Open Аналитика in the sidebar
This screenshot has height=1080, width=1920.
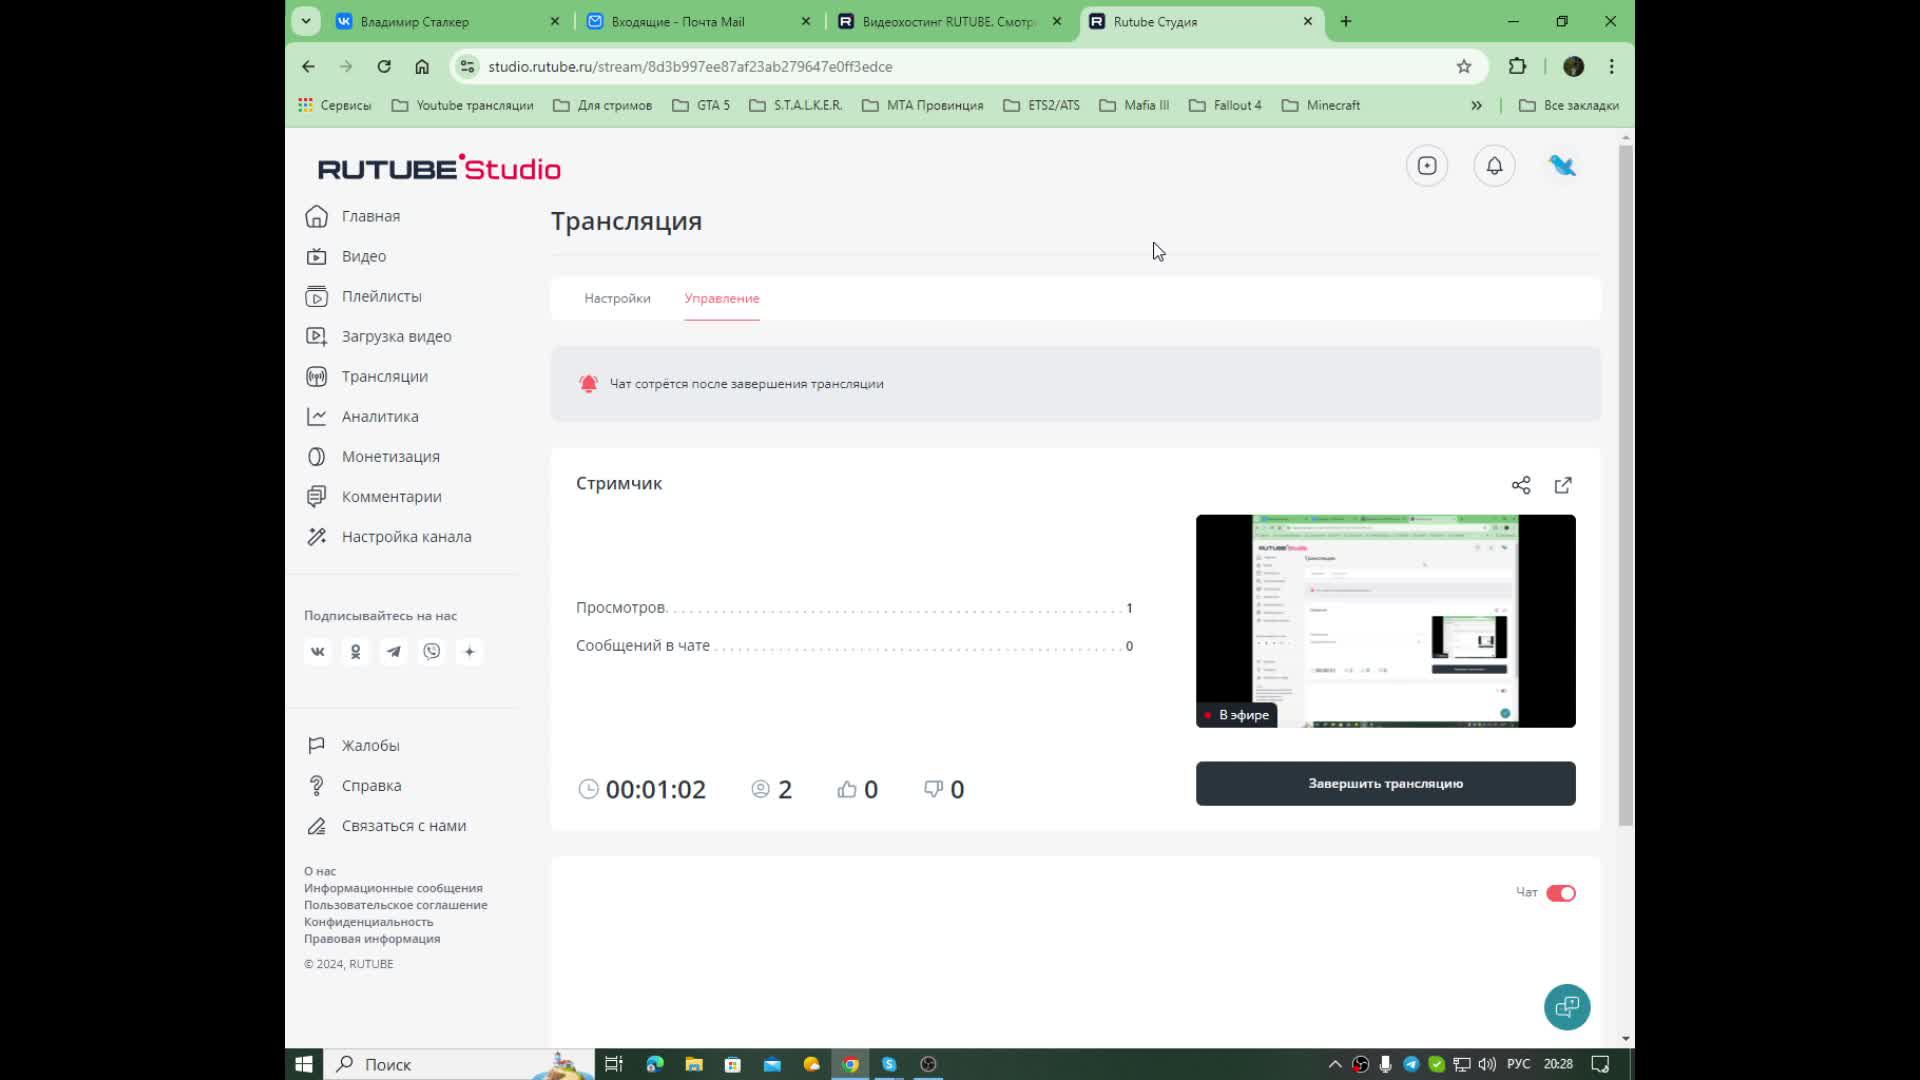(362, 416)
